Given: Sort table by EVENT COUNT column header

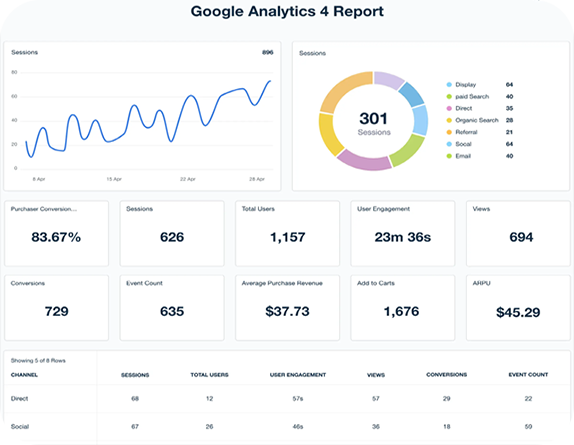Looking at the screenshot, I should (528, 375).
